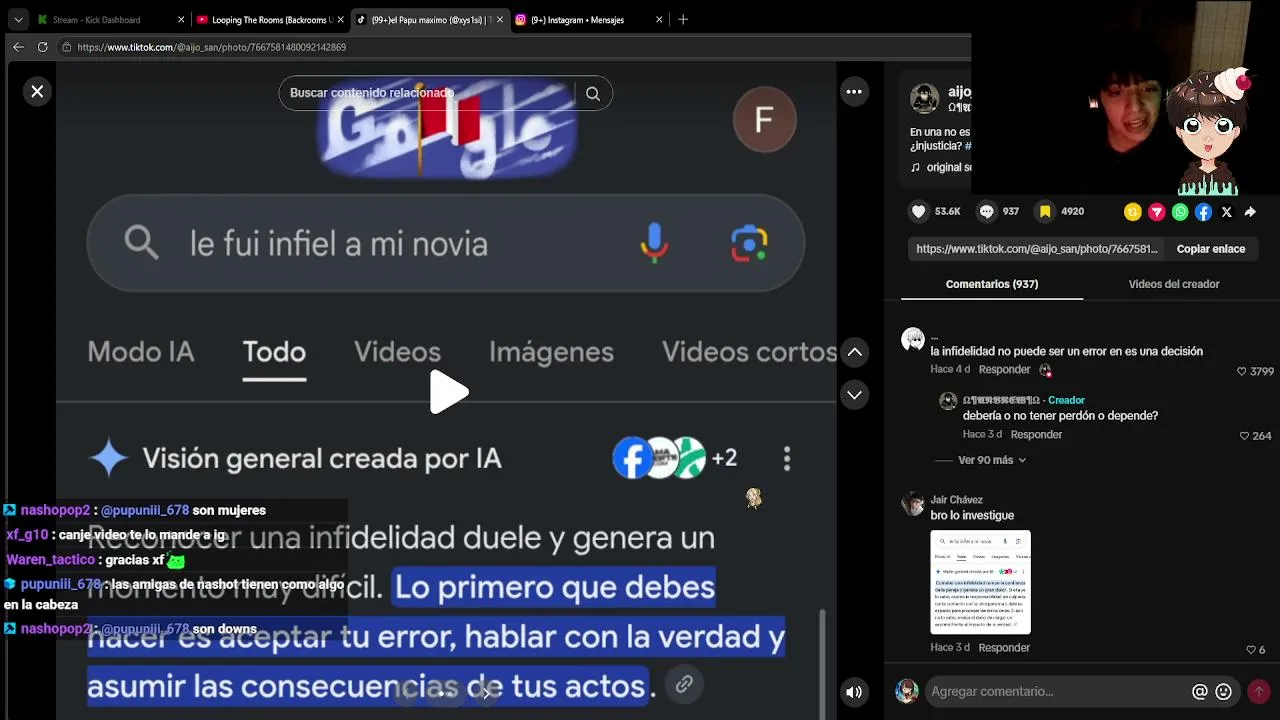This screenshot has height=720, width=1280.
Task: Like the post with the heart icon
Action: click(918, 212)
